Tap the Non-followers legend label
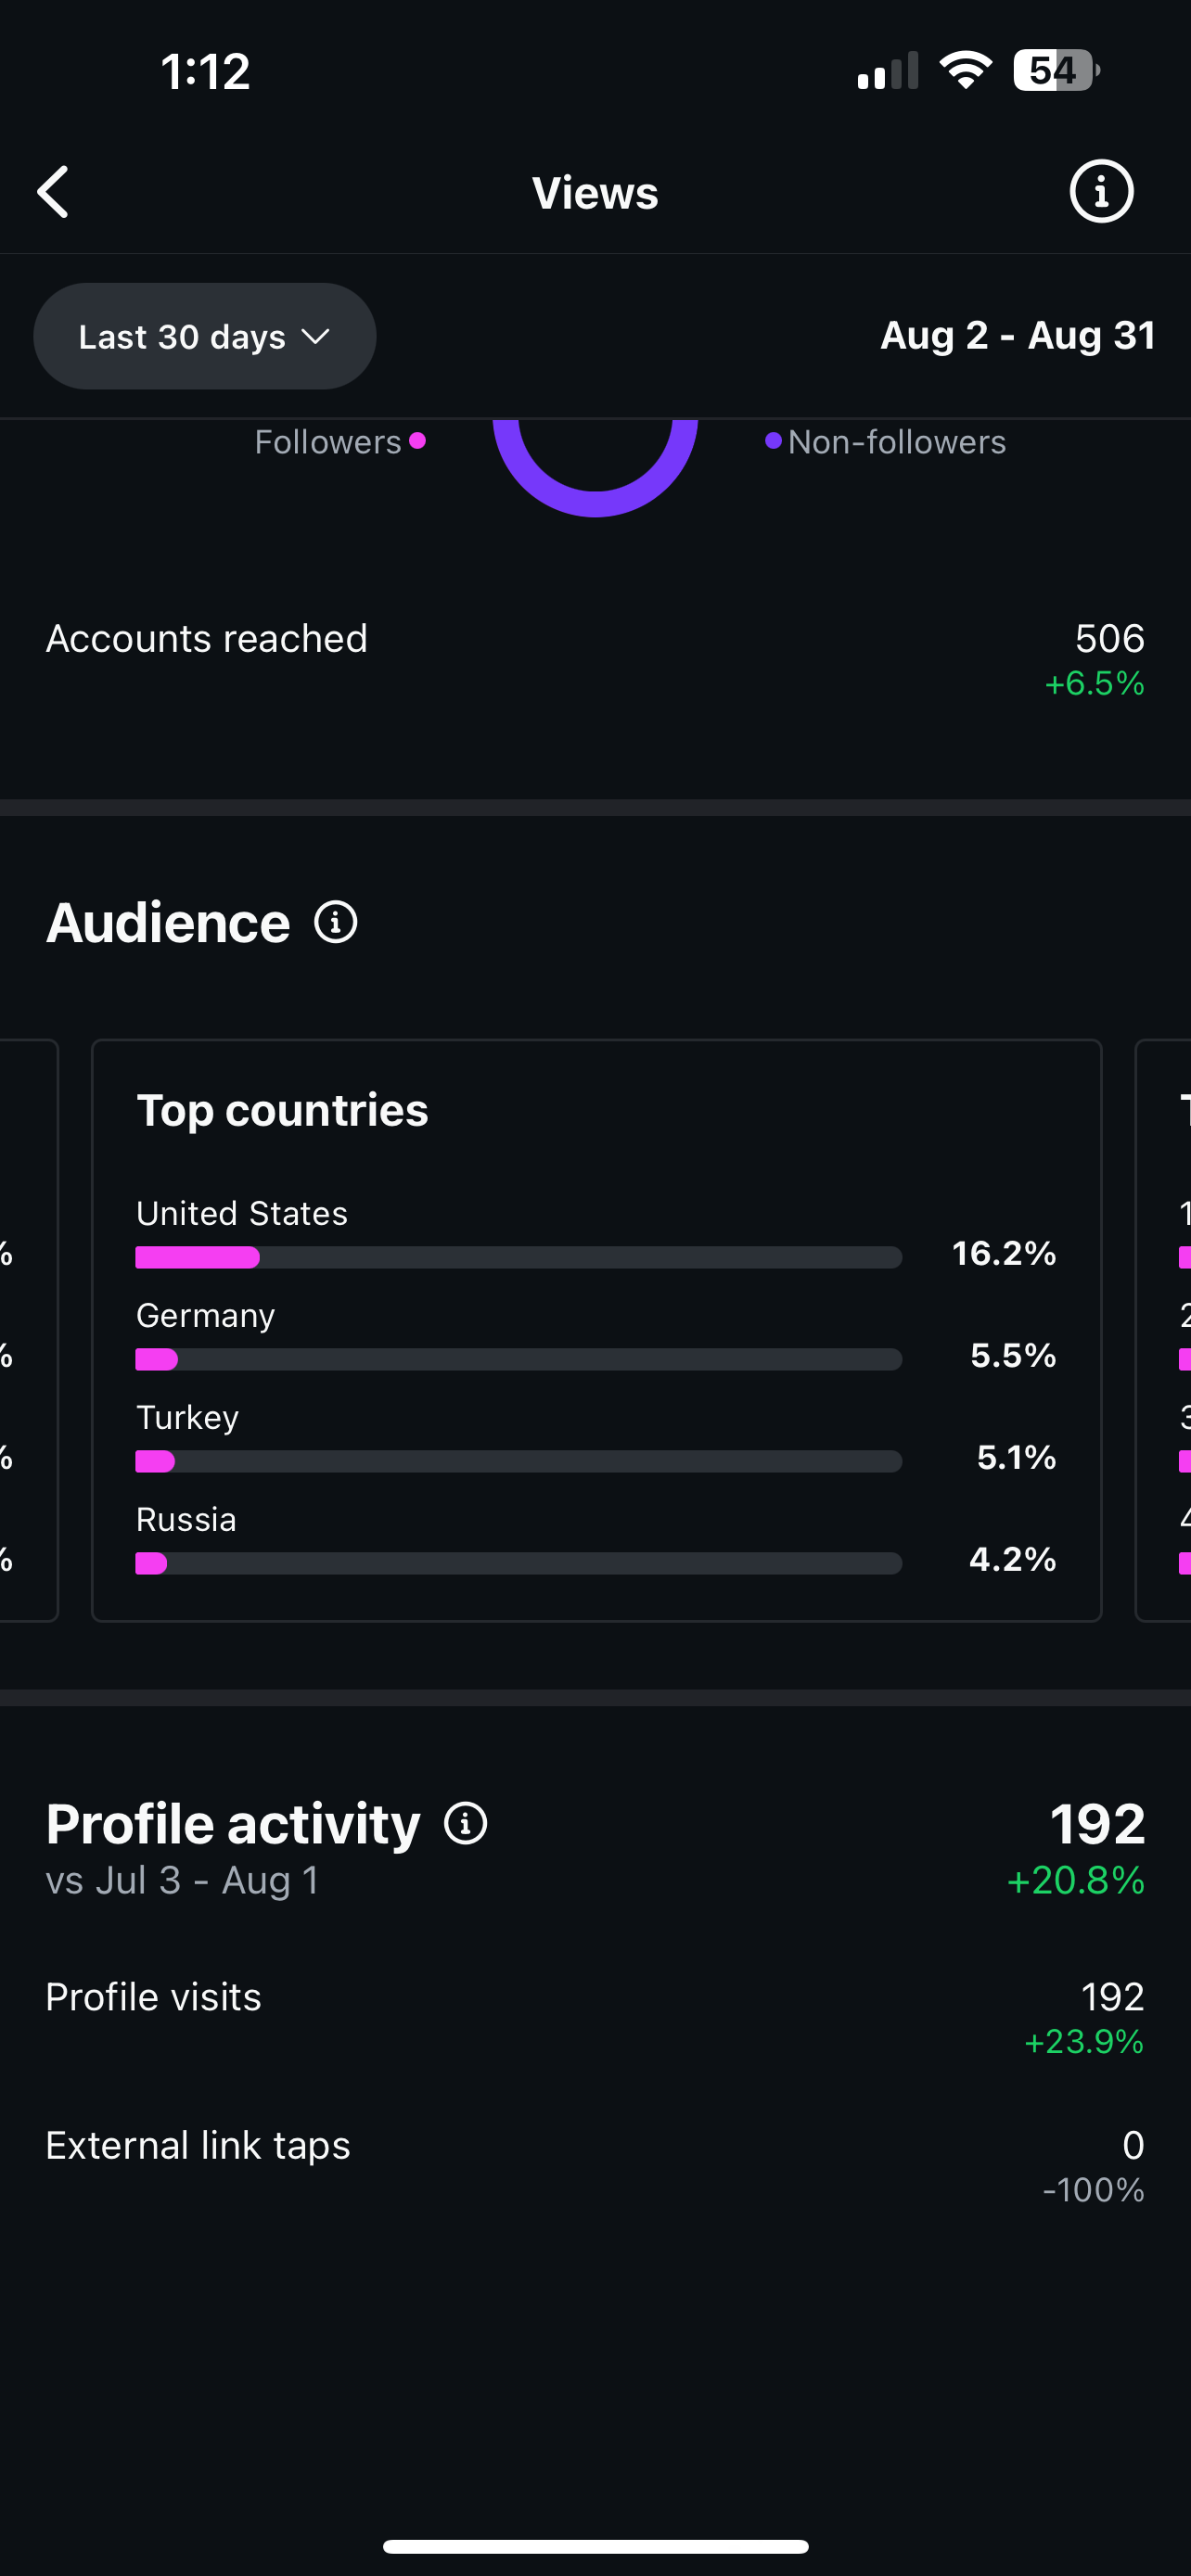Screen dimensions: 1191x2576 pos(896,442)
